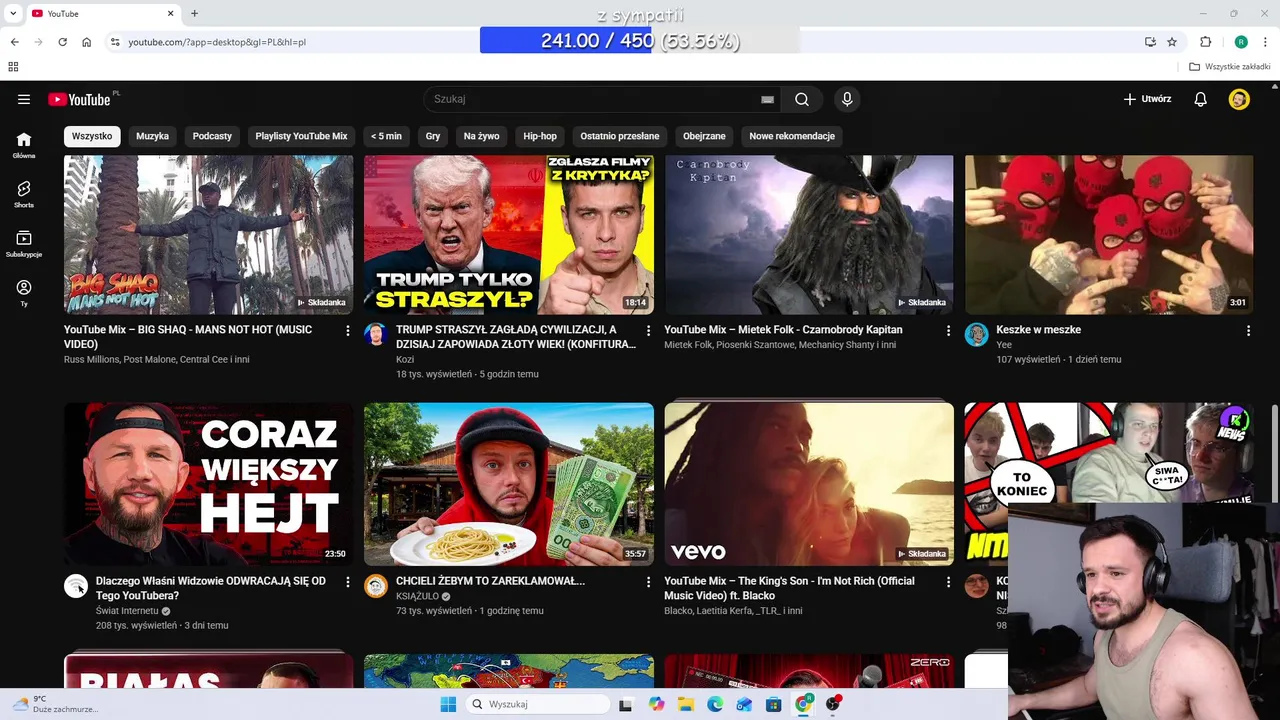View site information icon in address bar

(115, 42)
